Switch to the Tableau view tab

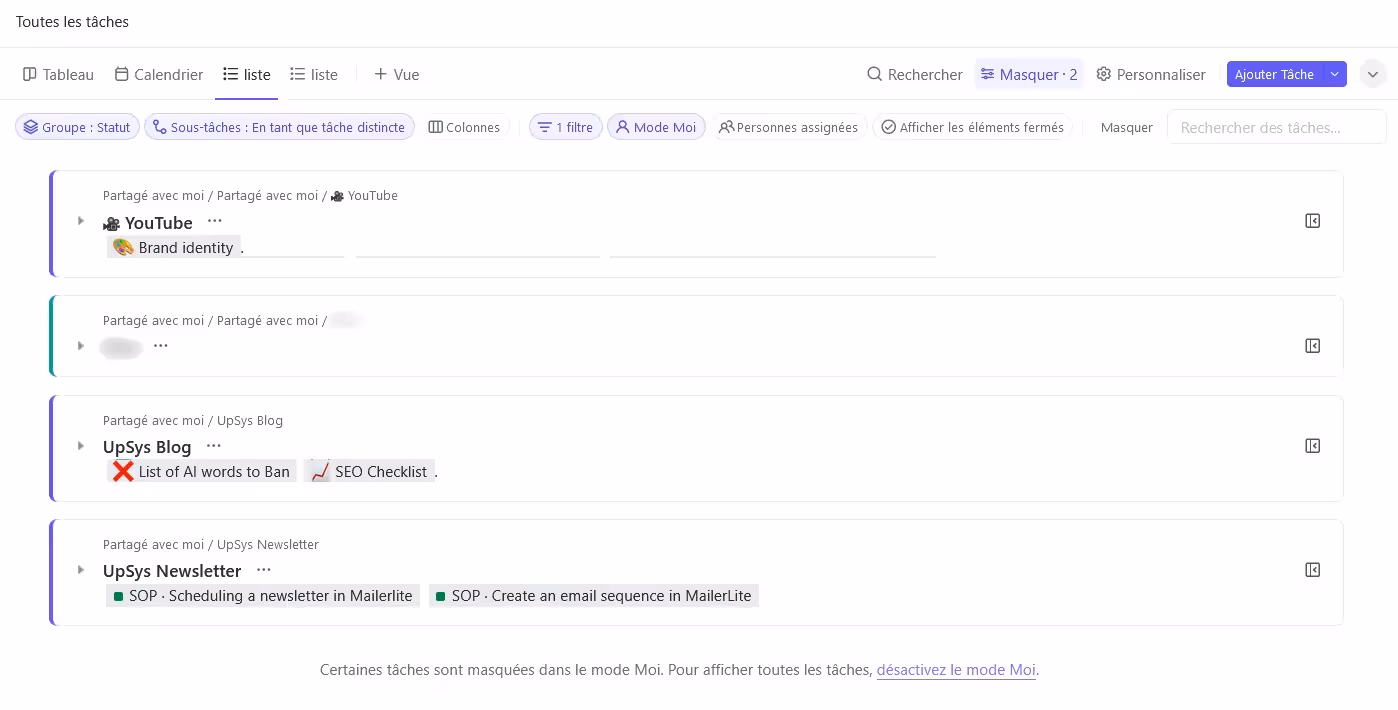coord(57,74)
